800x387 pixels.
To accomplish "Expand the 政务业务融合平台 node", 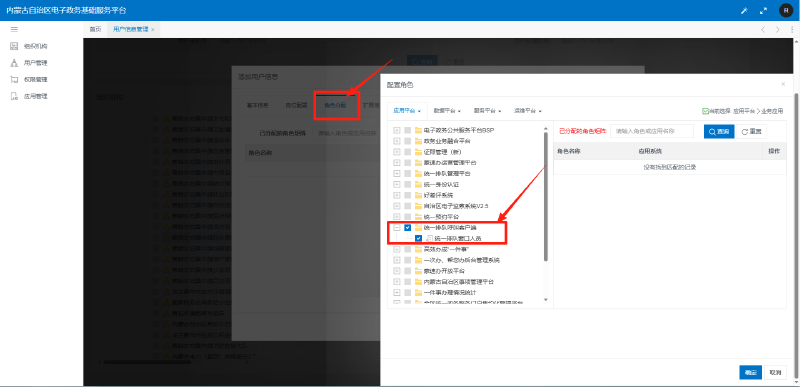I will [397, 141].
